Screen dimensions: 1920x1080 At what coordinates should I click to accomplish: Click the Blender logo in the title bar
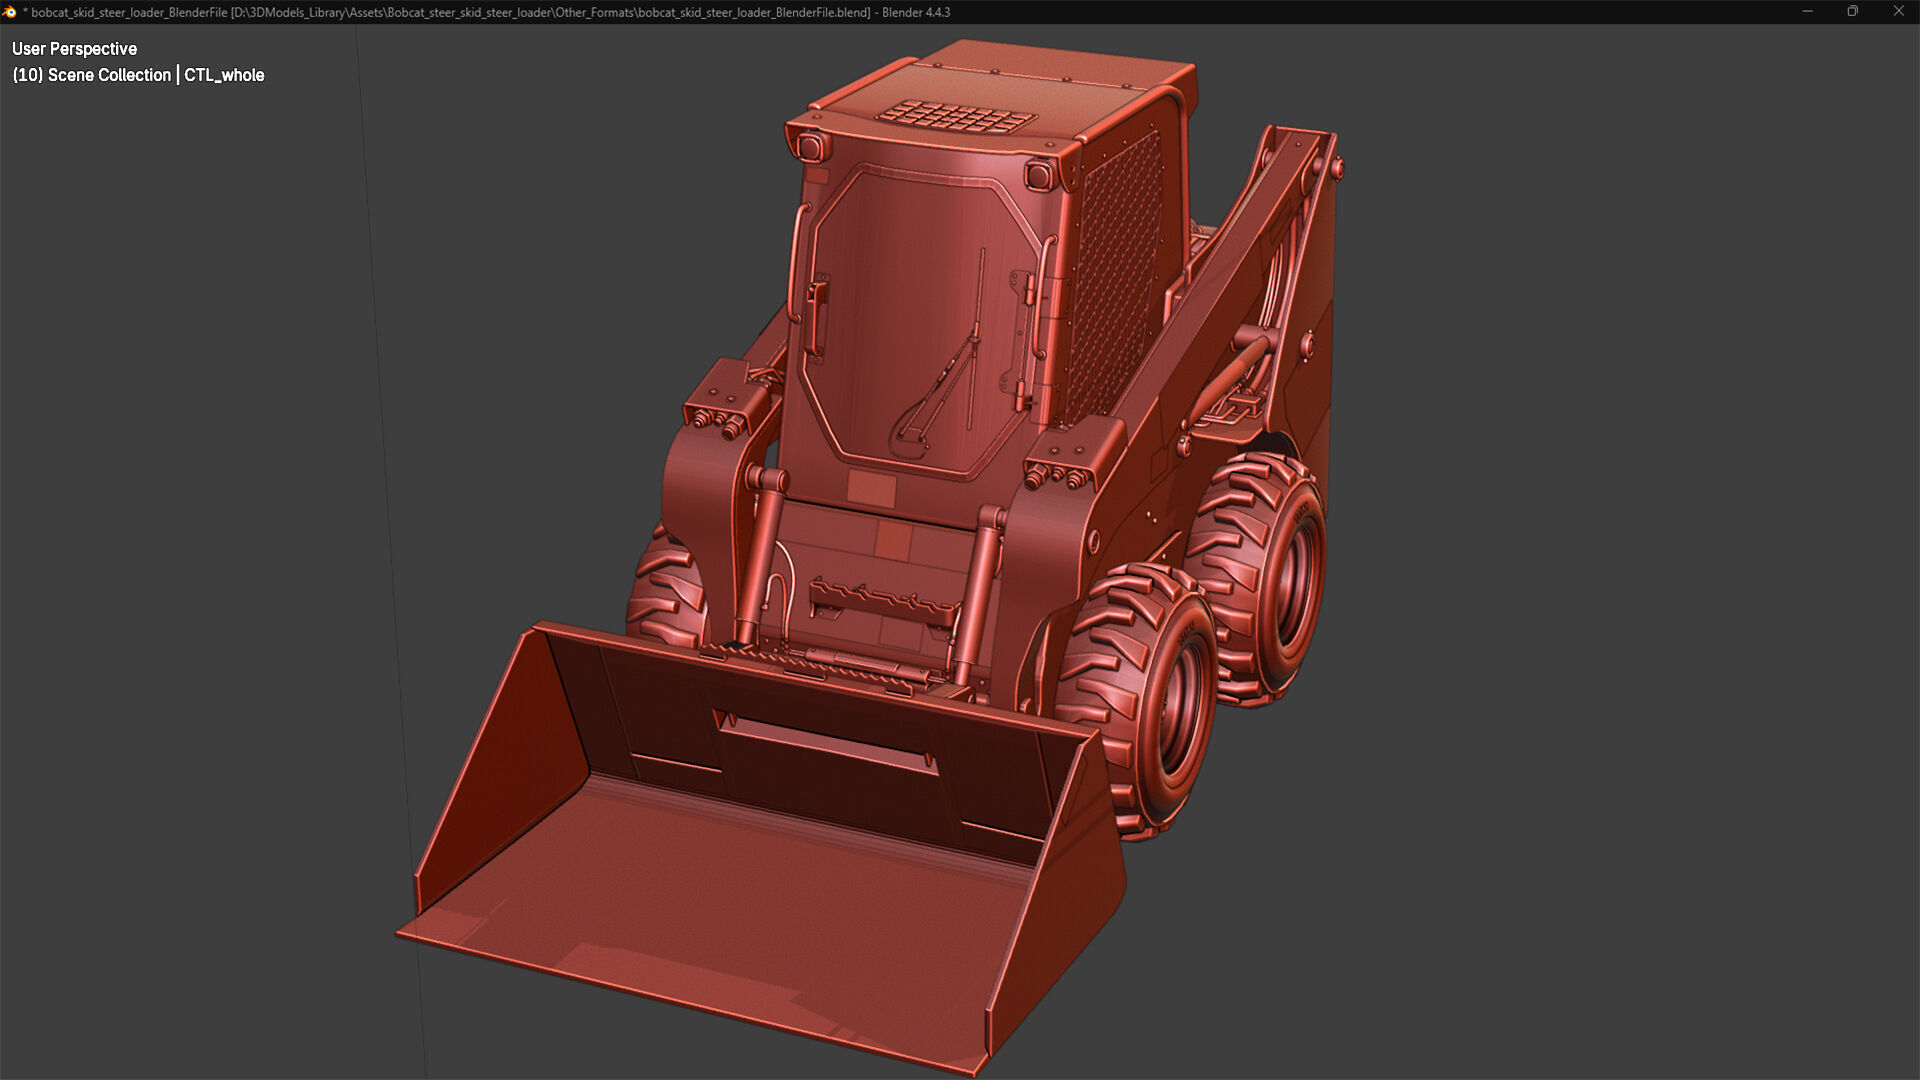10,12
